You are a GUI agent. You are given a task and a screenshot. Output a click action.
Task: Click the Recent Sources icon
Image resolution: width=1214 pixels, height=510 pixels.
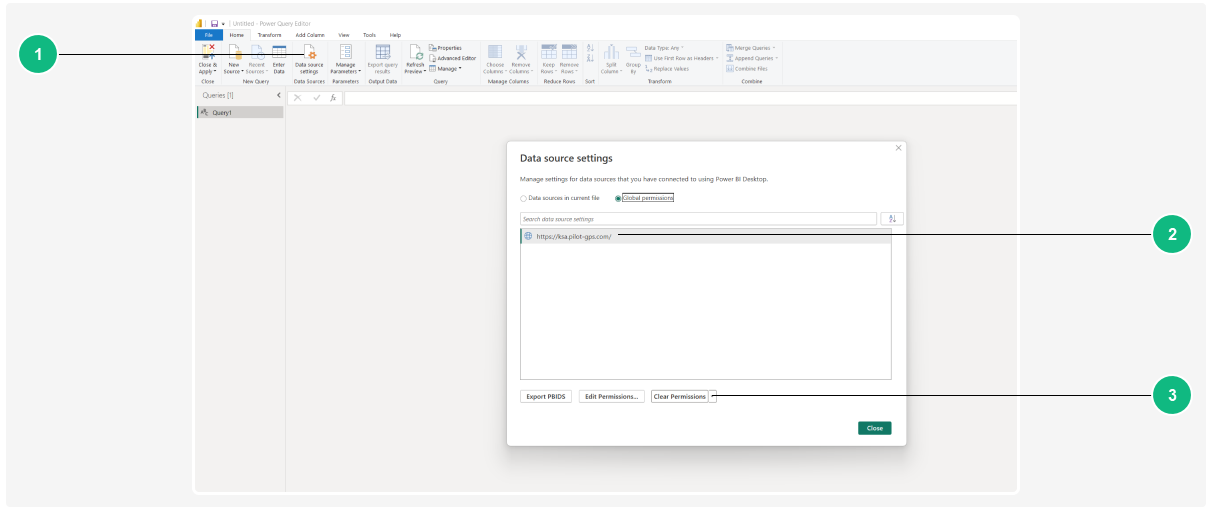click(x=257, y=53)
